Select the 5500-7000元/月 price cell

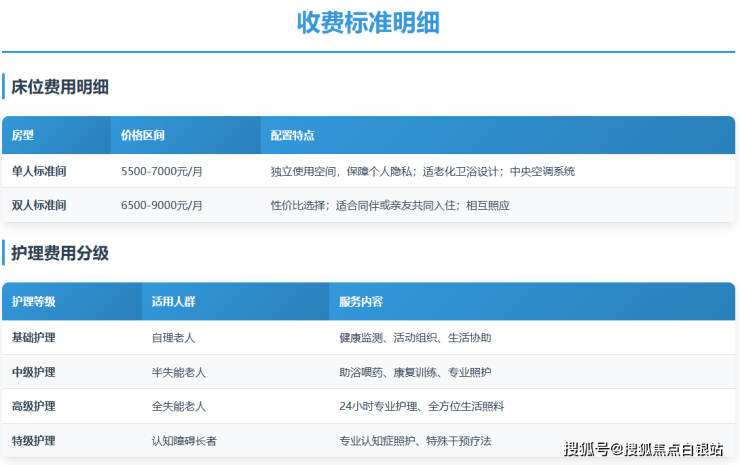pyautogui.click(x=162, y=171)
